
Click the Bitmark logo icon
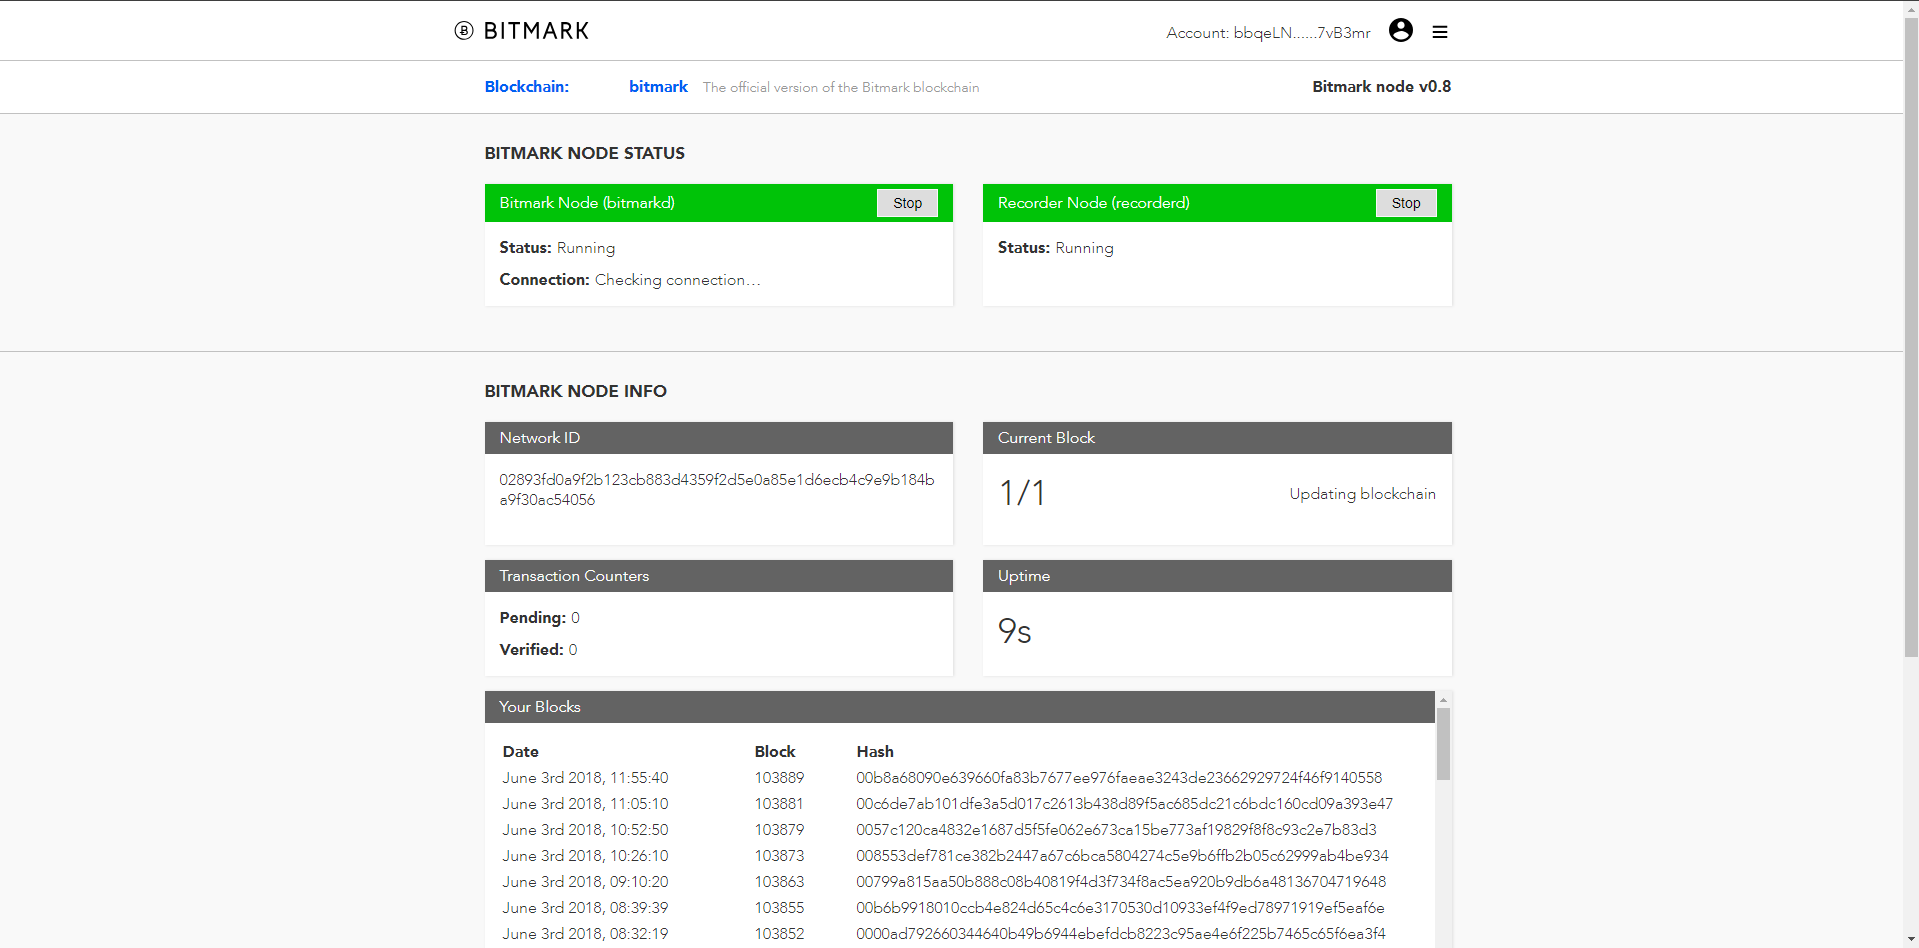(464, 31)
